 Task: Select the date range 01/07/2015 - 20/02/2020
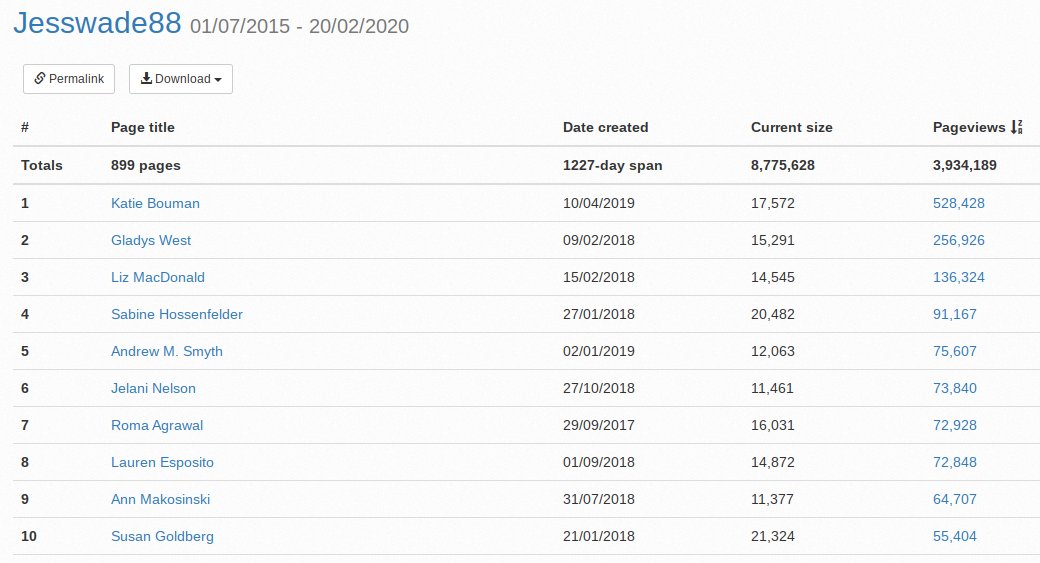click(x=299, y=27)
